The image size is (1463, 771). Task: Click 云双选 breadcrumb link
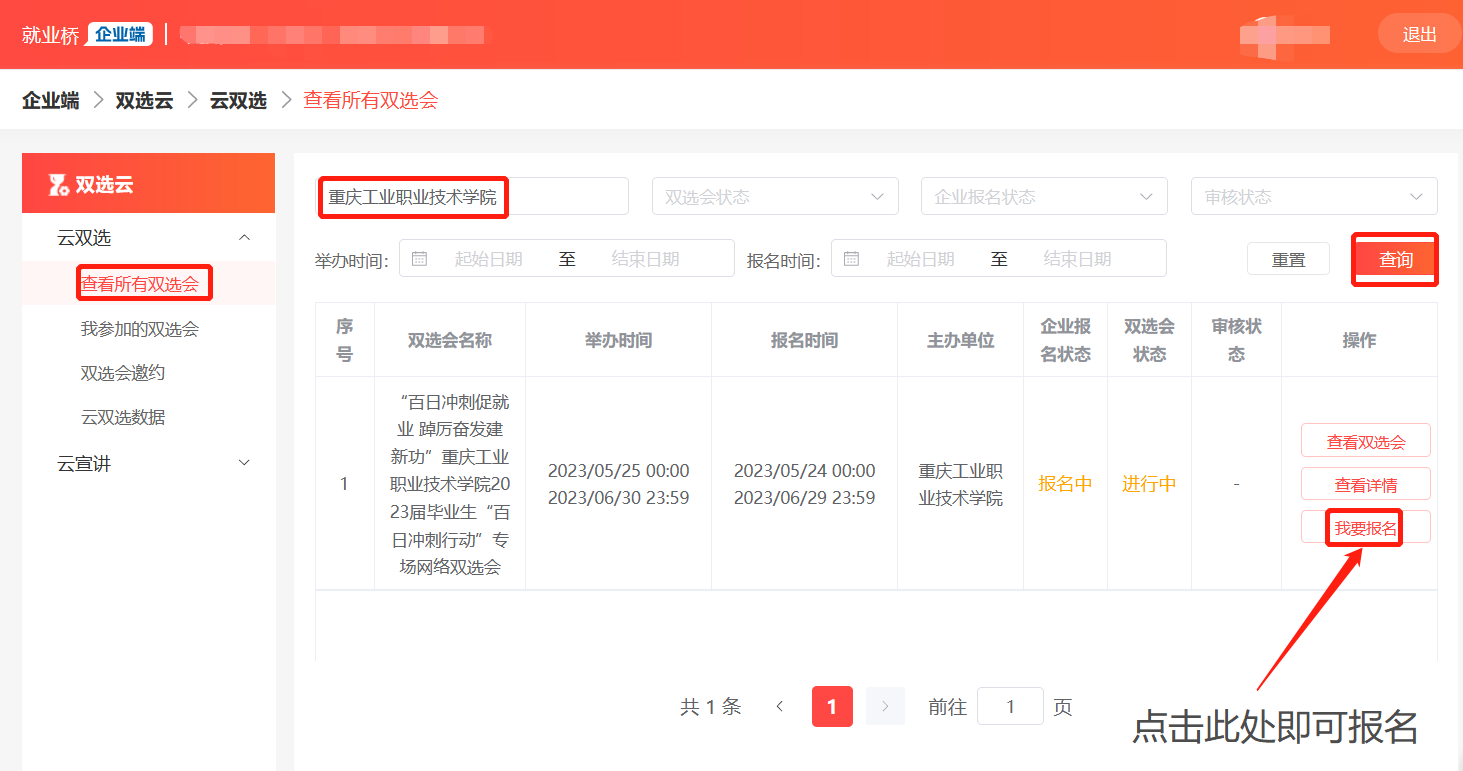coord(238,100)
